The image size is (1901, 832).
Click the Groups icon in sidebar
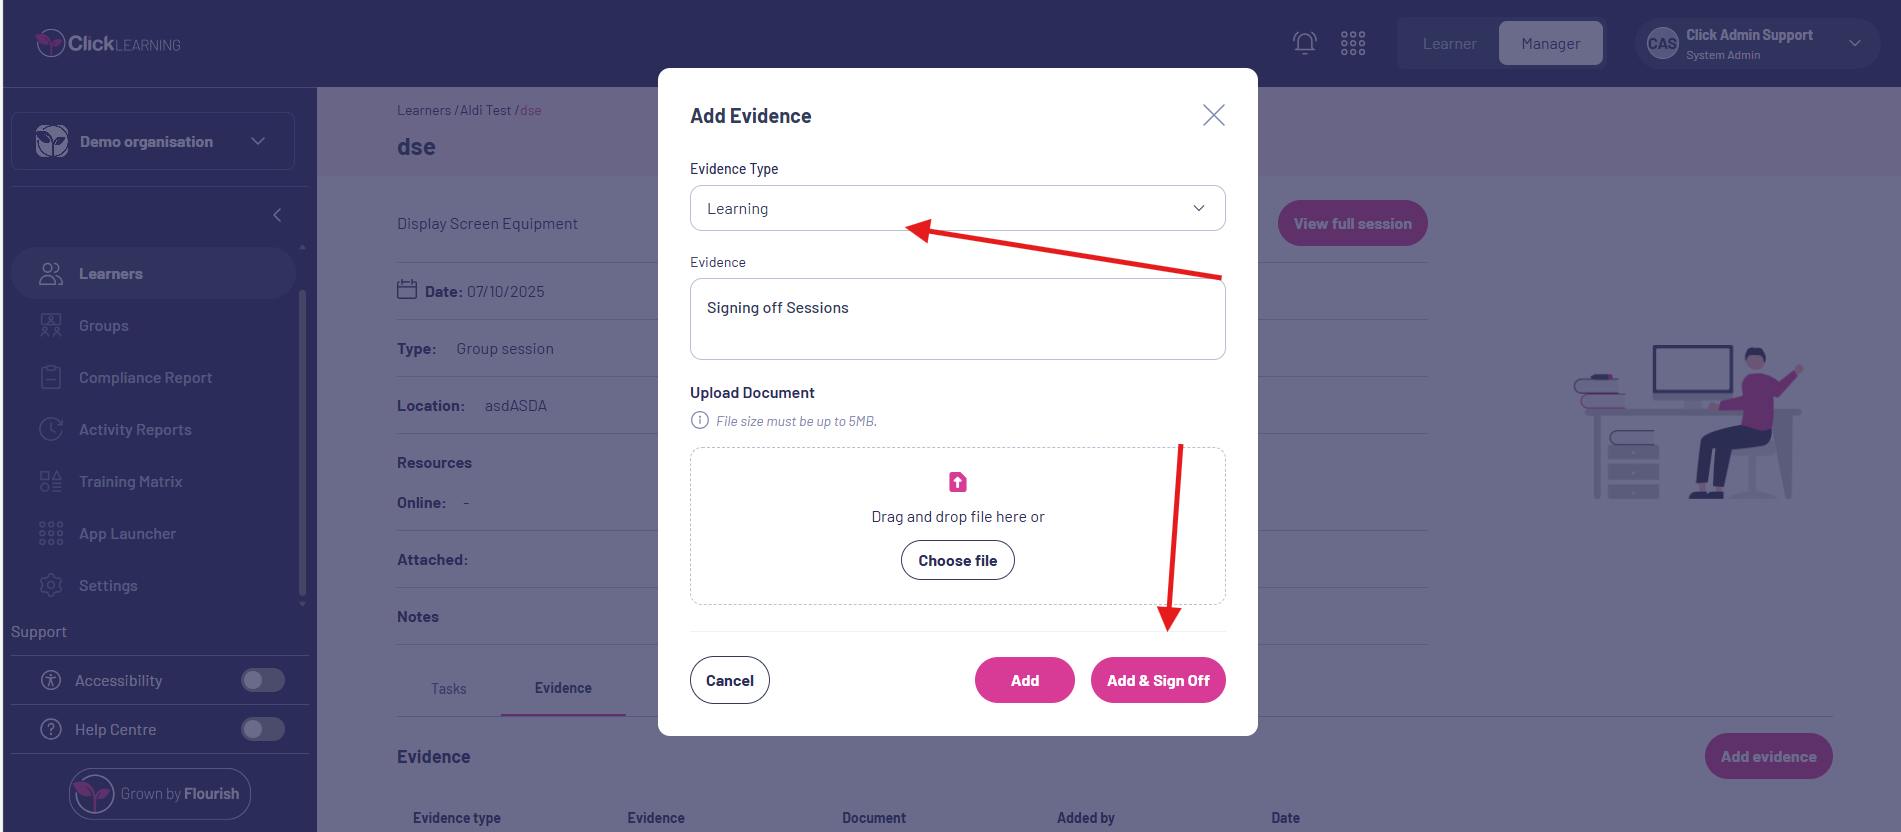(51, 326)
